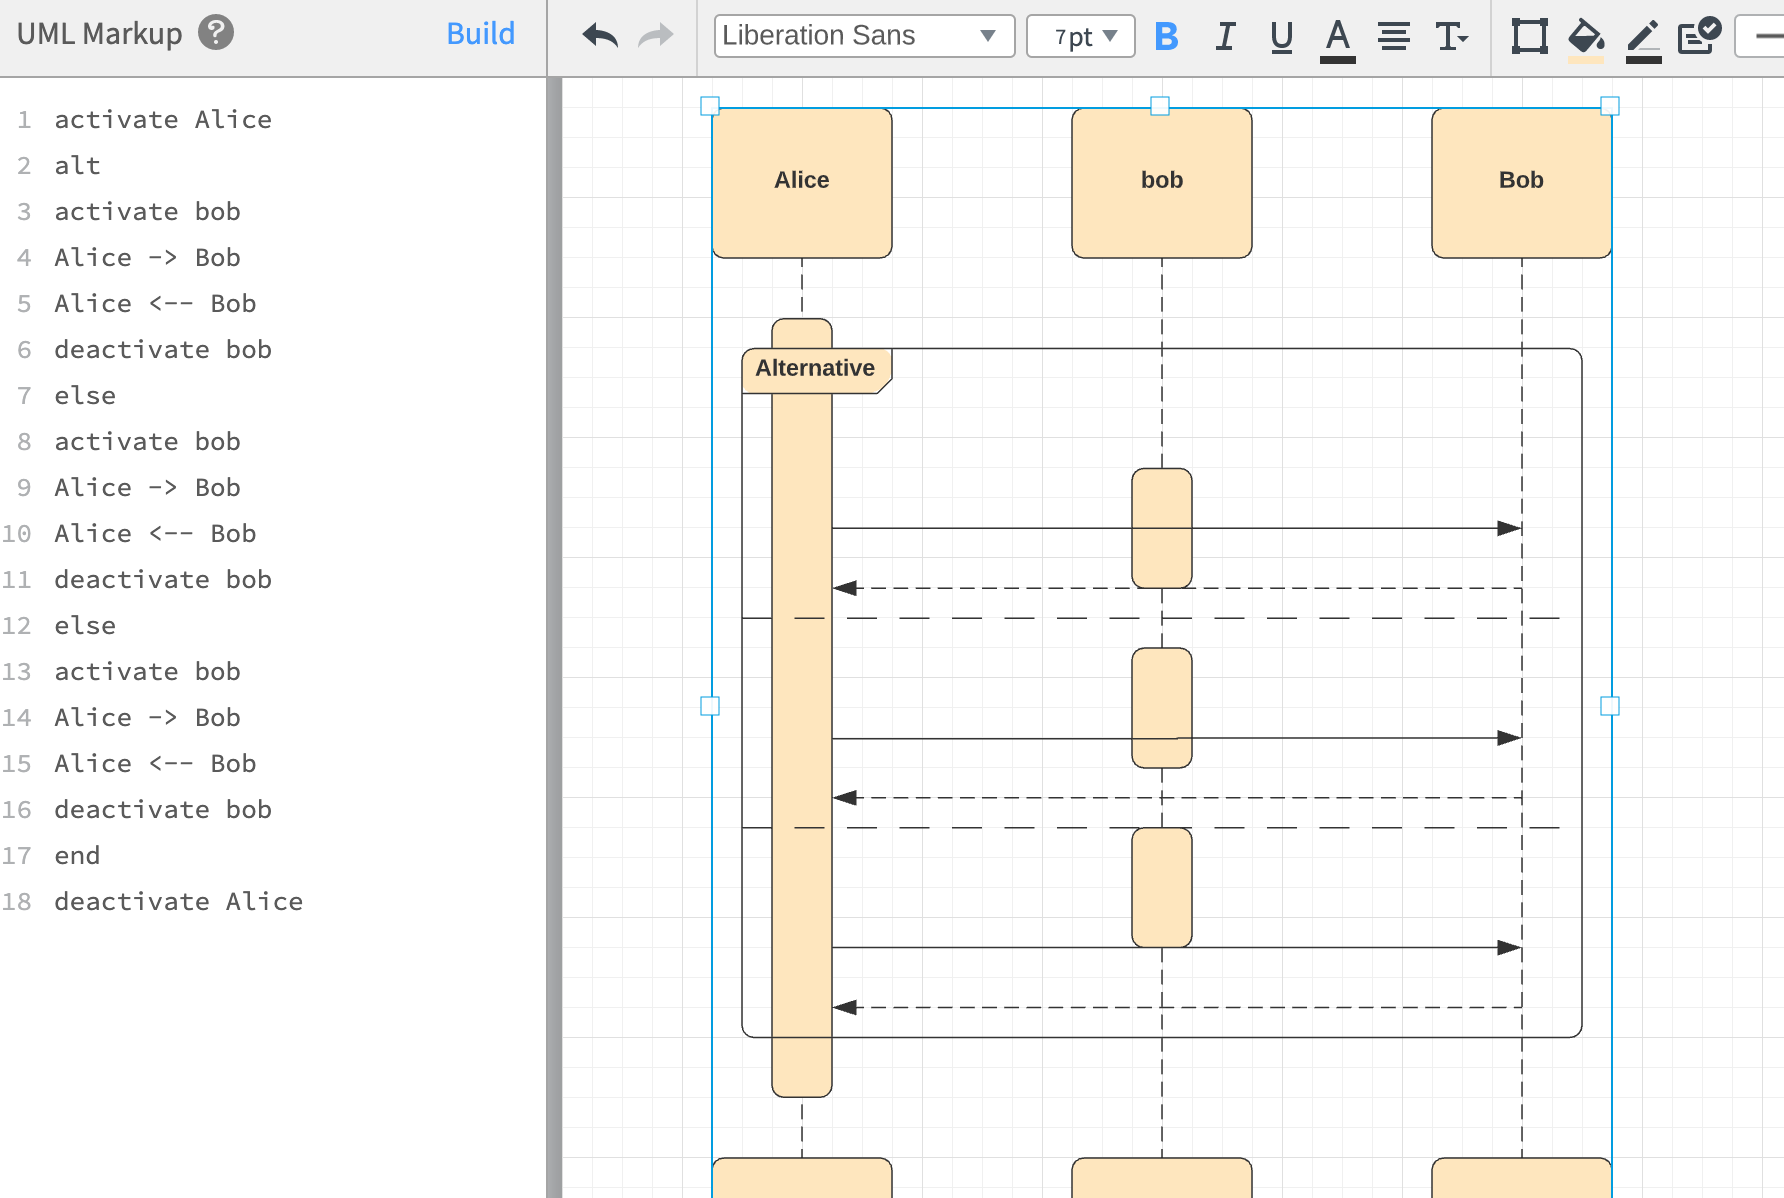Pick the fill color bucket
The image size is (1784, 1198).
(1586, 40)
